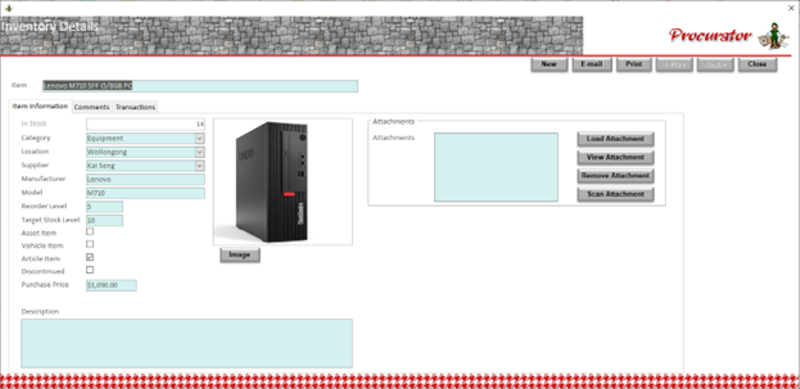Toggle the Asset Item checkbox
The height and width of the screenshot is (389, 800).
pos(90,232)
